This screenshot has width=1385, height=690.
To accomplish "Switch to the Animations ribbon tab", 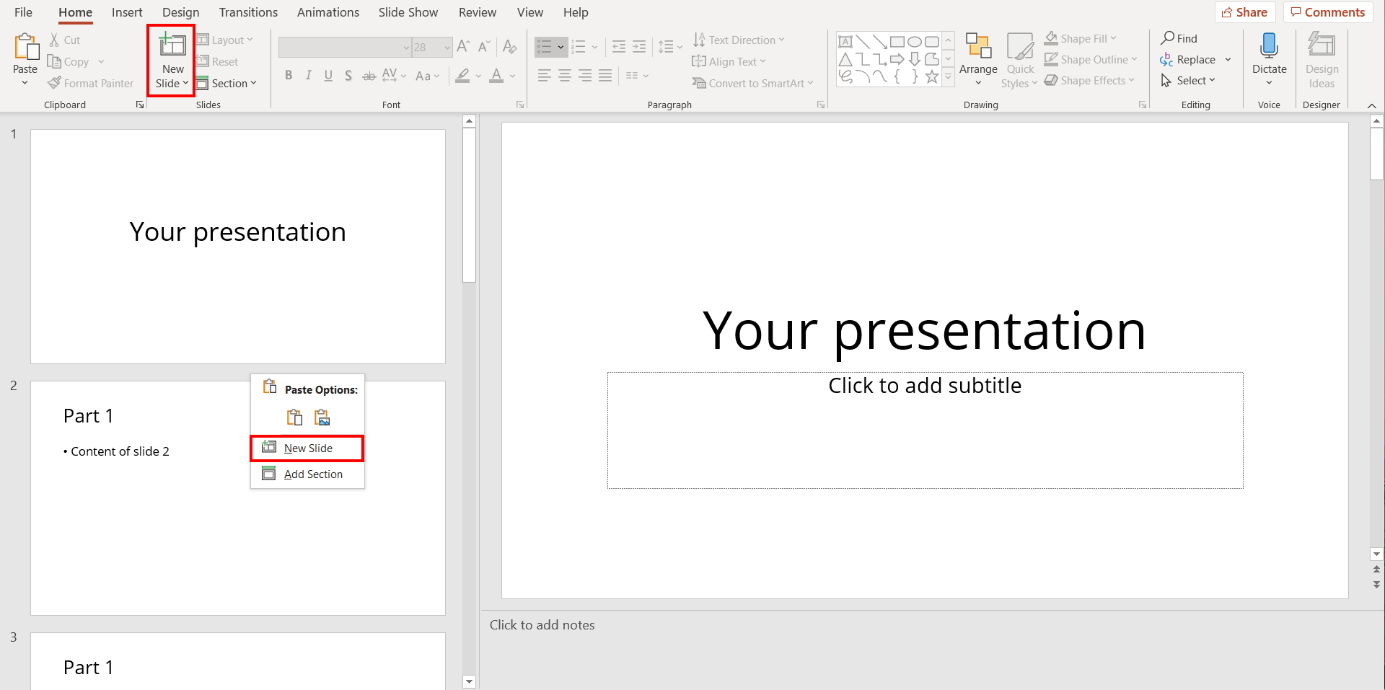I will pos(328,12).
